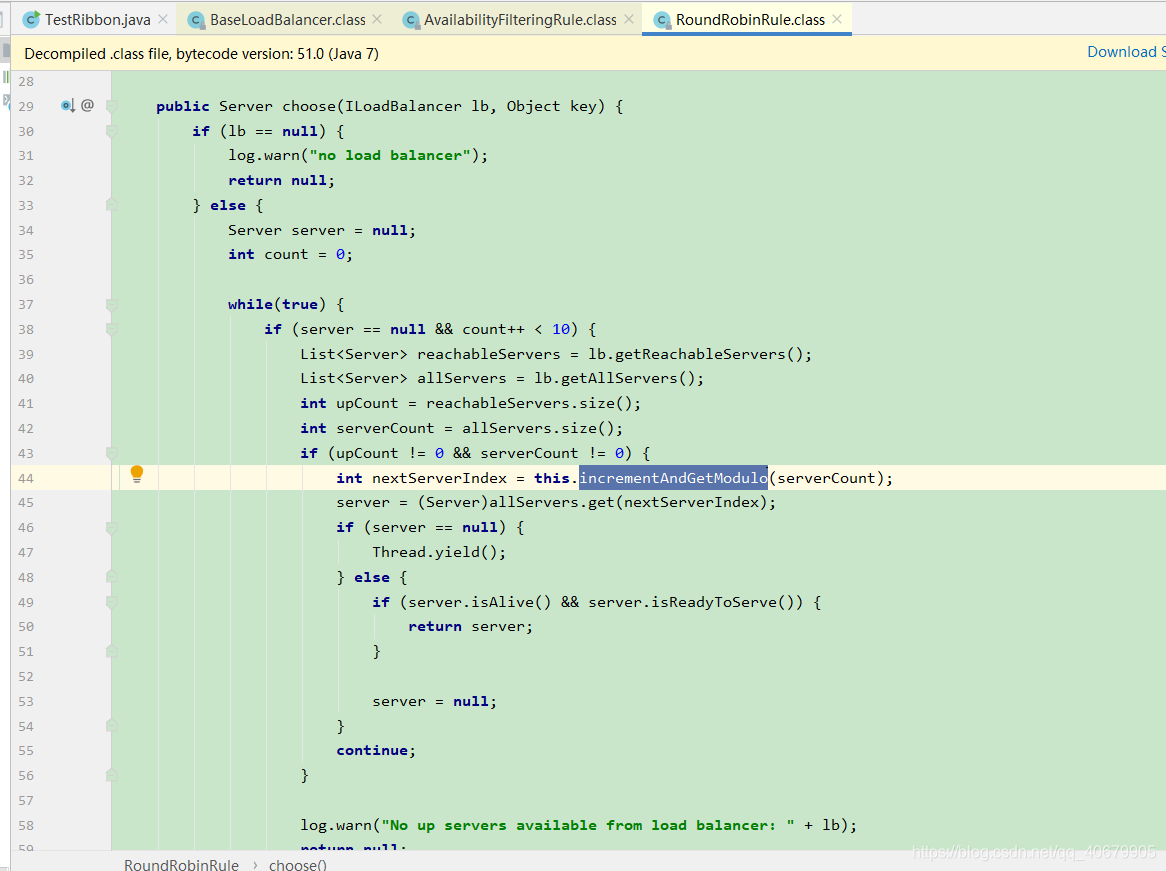
Task: Click the Download Sources link
Action: pos(1126,52)
